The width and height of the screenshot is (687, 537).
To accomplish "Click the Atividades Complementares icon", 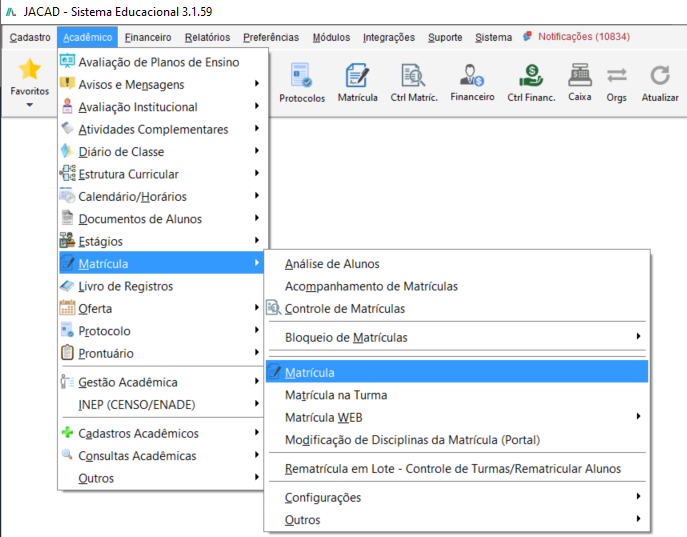I will coord(67,128).
